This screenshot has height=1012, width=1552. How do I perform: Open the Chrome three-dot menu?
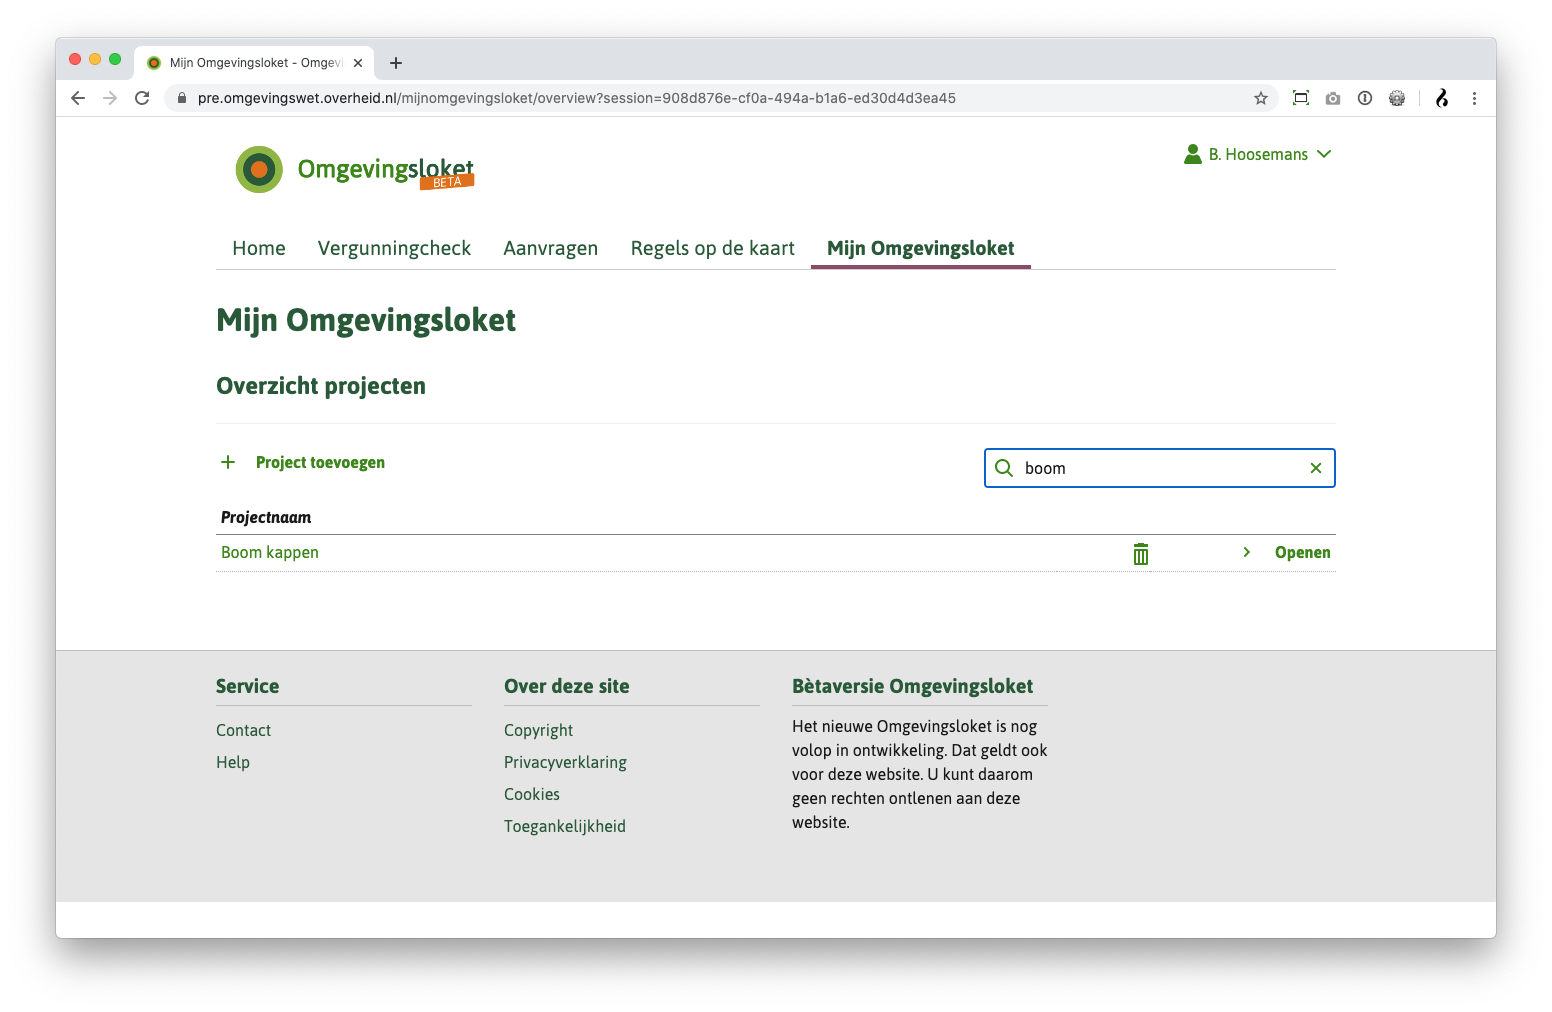1474,98
